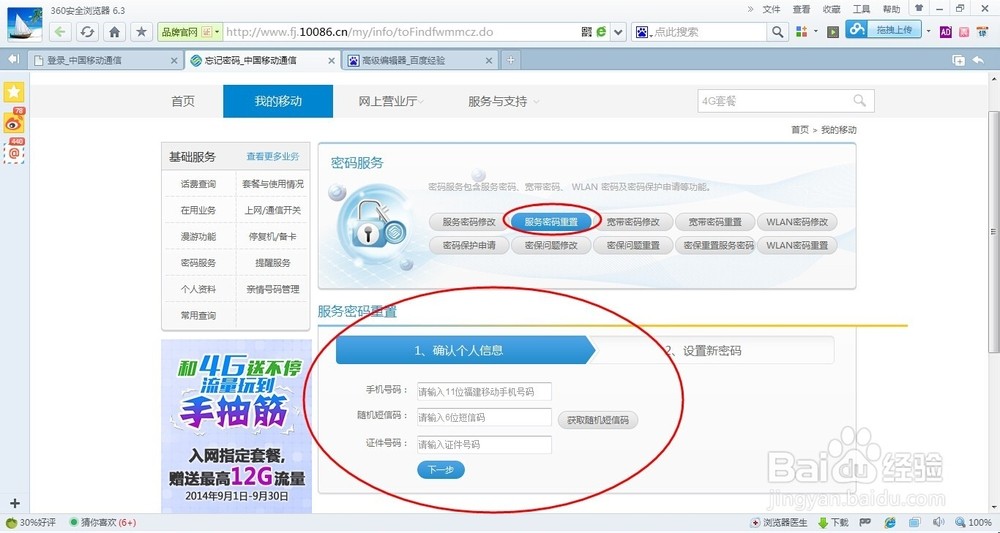The image size is (1000, 533).
Task: Click the site search magnifier icon
Action: click(x=860, y=101)
